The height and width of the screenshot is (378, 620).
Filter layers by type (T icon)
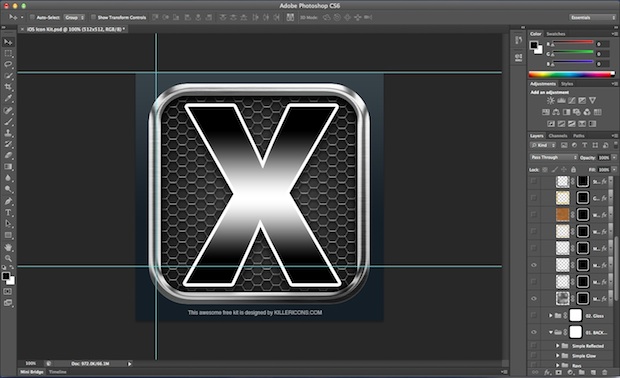[585, 146]
